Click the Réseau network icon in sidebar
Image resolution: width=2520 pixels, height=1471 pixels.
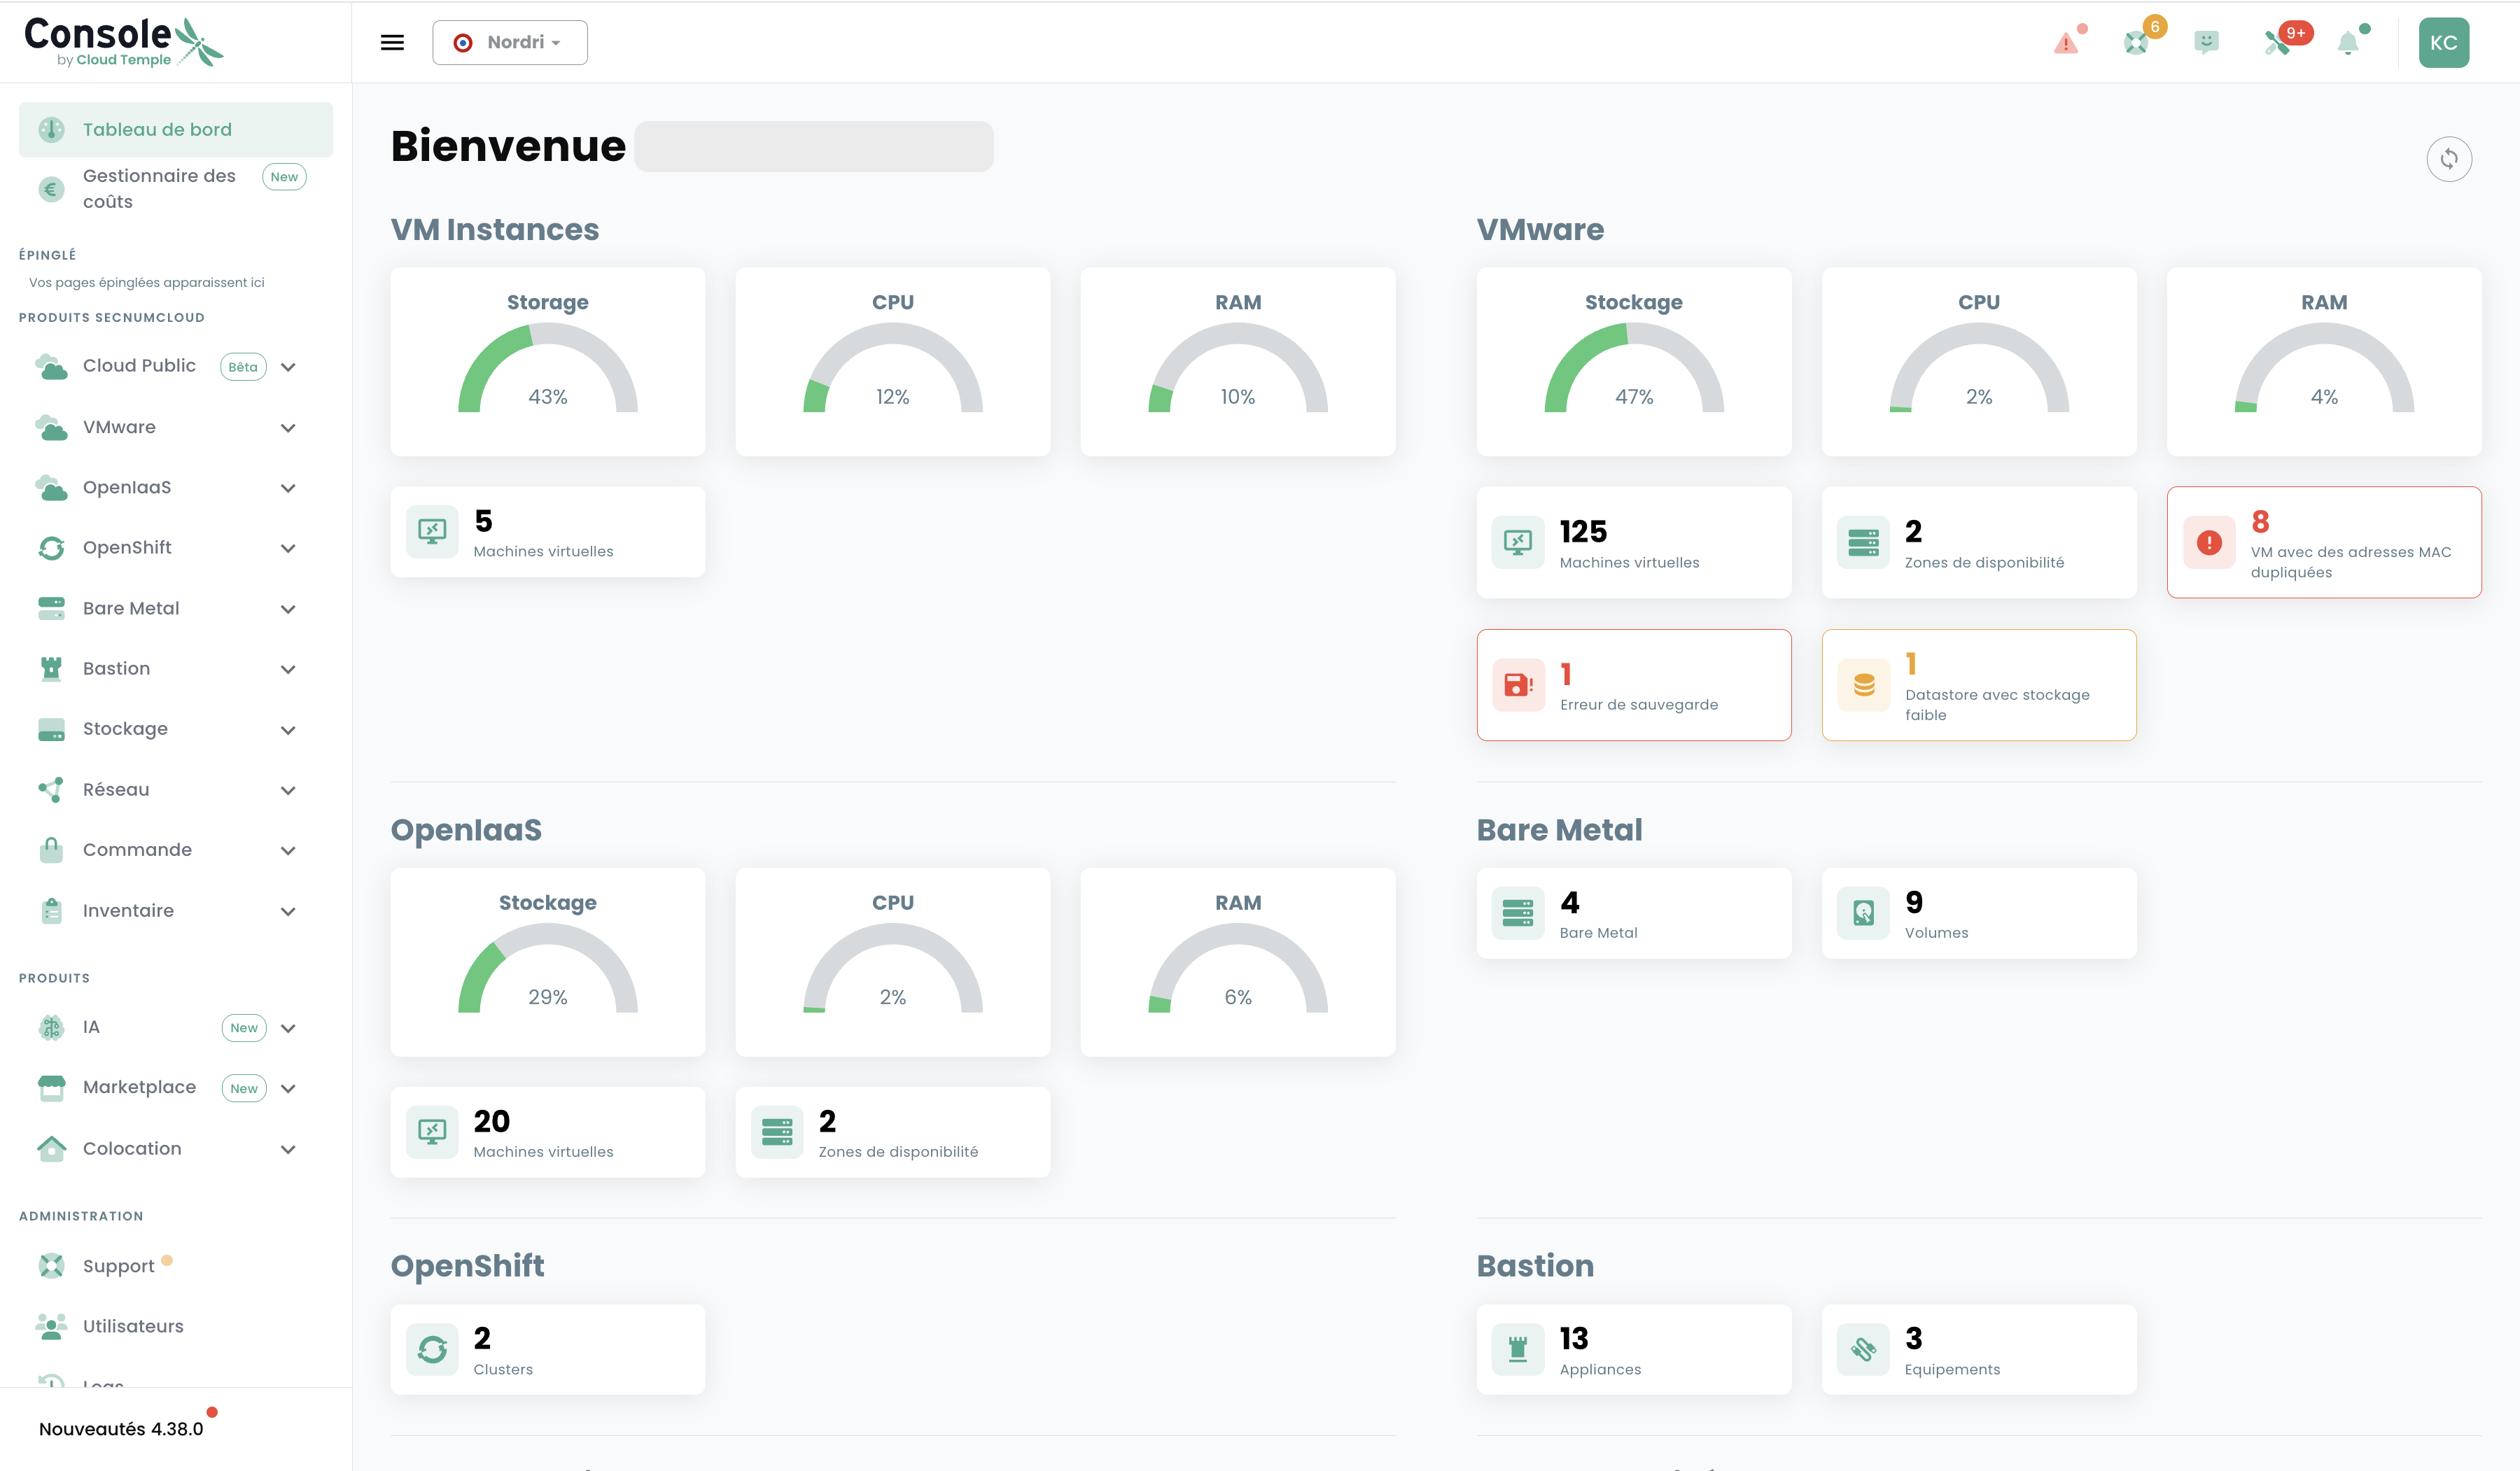coord(51,789)
